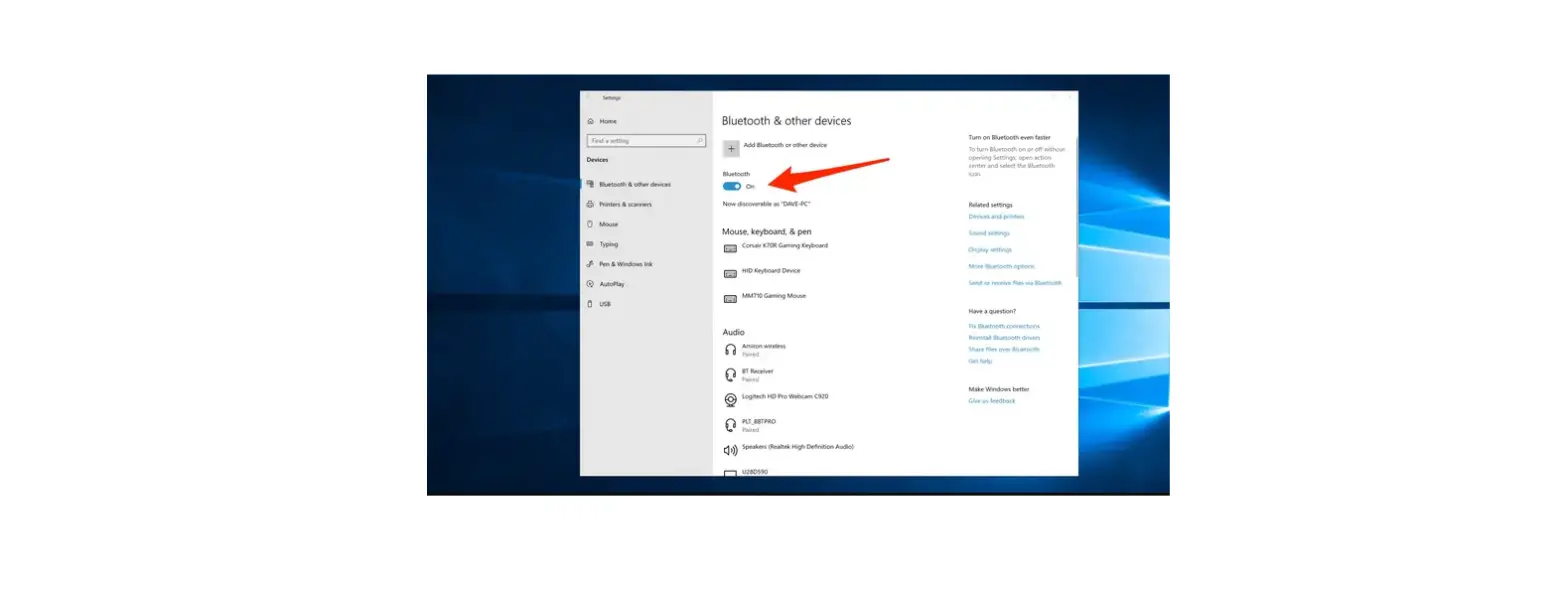Image resolution: width=1568 pixels, height=591 pixels.
Task: Open Pen & Windows Ink page
Action: (626, 264)
